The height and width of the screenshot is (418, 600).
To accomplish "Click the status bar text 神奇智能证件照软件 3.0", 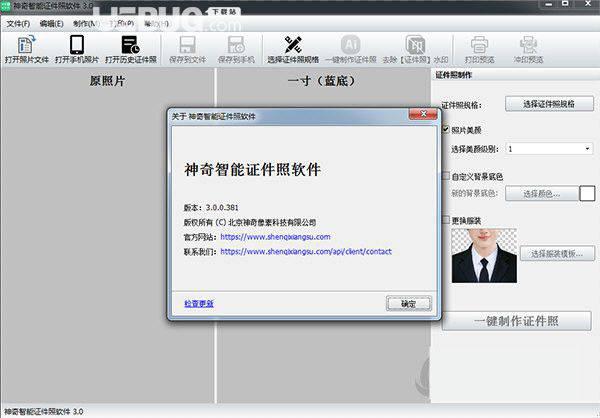I will (44, 411).
